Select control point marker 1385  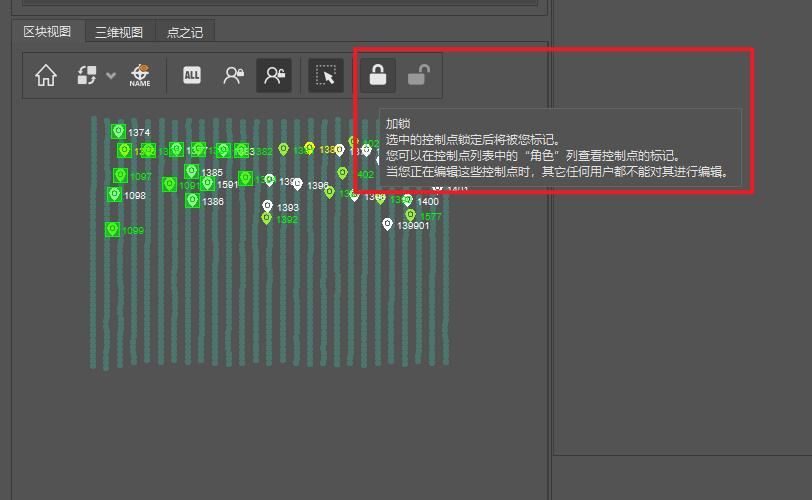tap(192, 171)
